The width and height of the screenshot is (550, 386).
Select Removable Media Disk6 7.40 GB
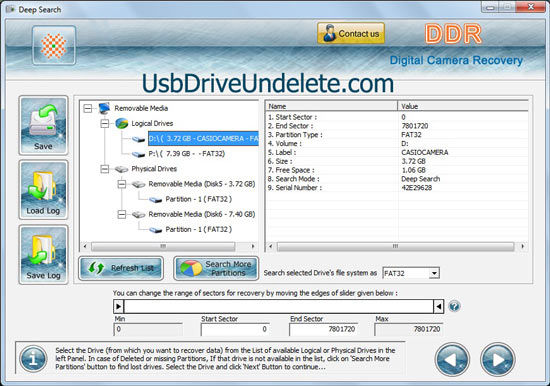[x=202, y=214]
